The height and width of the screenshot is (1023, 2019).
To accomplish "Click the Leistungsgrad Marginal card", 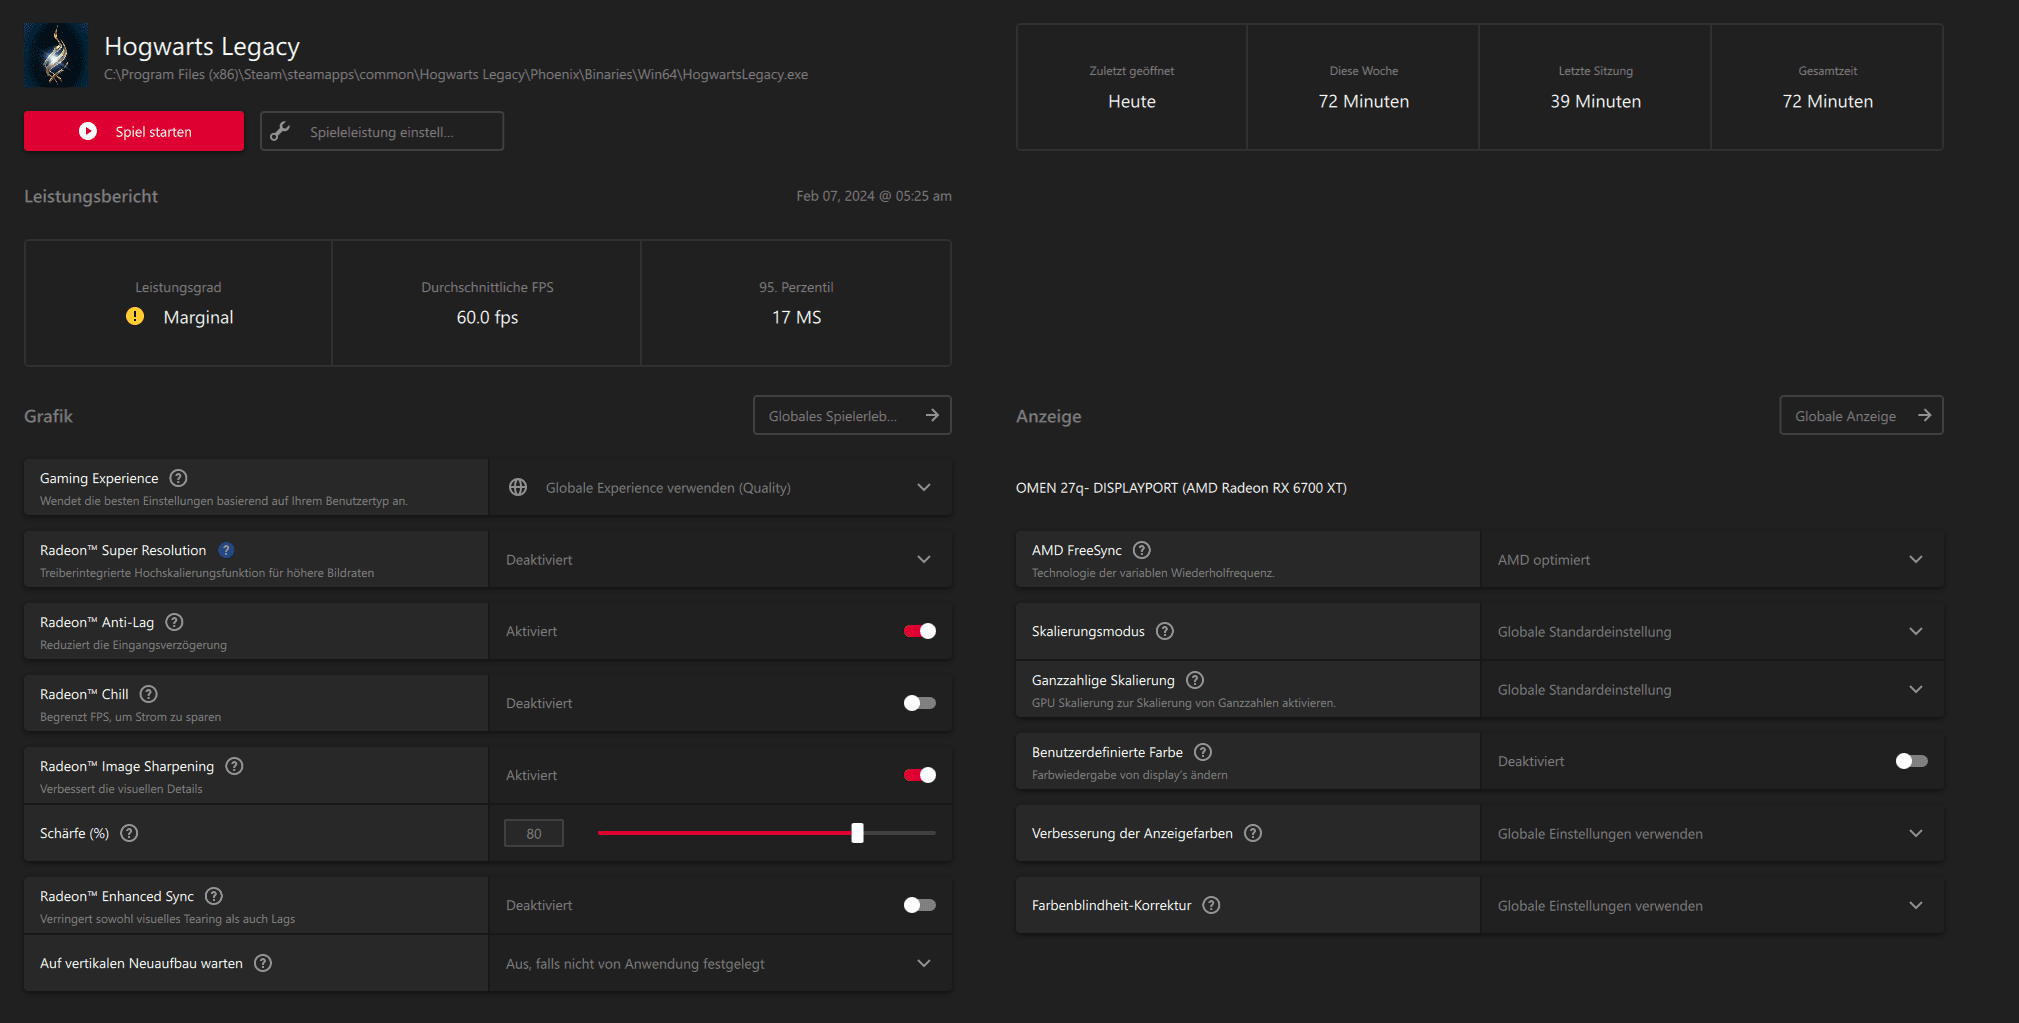I will [x=178, y=303].
